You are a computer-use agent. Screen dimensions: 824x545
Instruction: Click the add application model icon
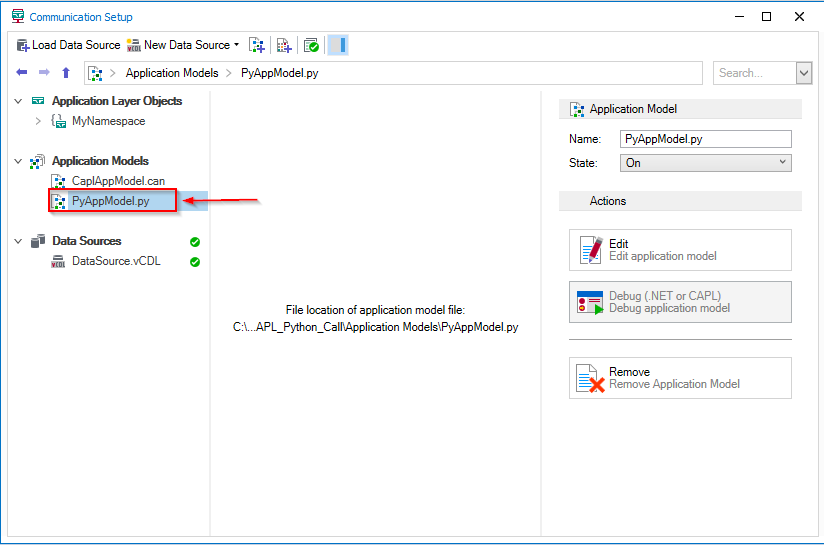point(258,45)
